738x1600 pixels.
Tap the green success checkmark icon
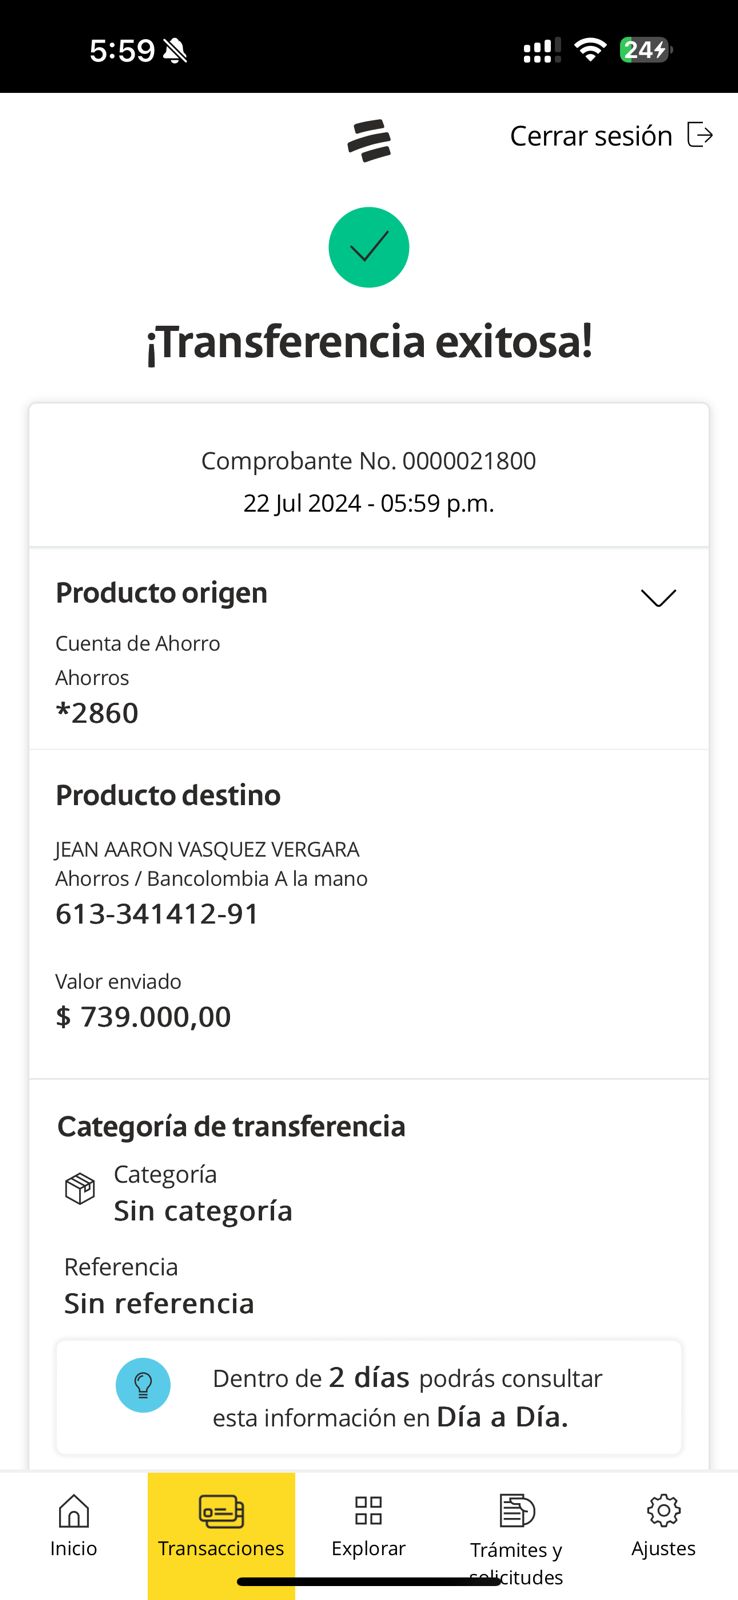(369, 247)
